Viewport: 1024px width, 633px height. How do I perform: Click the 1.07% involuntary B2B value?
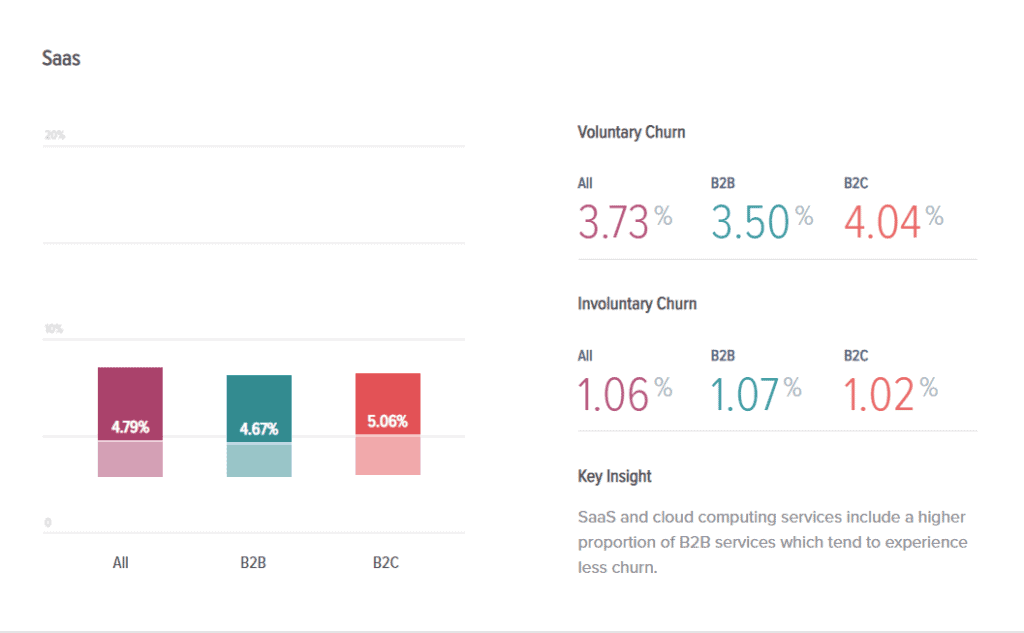756,394
